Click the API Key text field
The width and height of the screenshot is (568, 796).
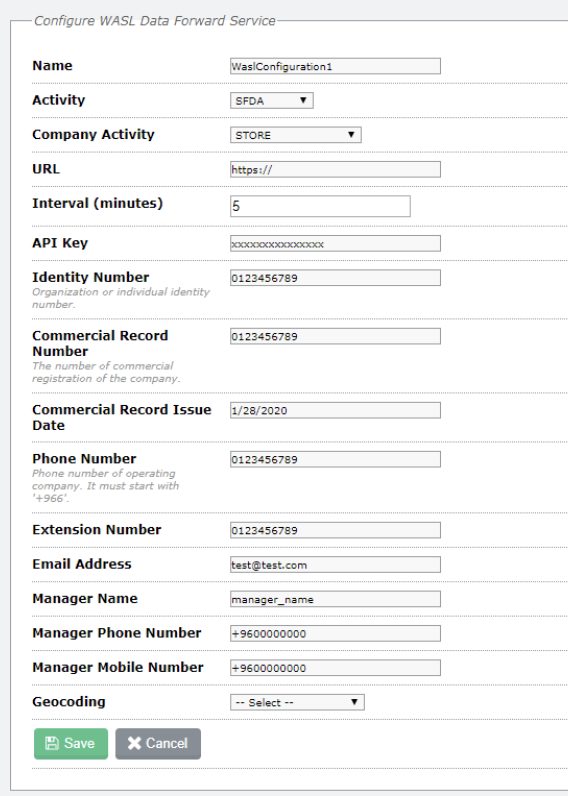click(x=335, y=243)
